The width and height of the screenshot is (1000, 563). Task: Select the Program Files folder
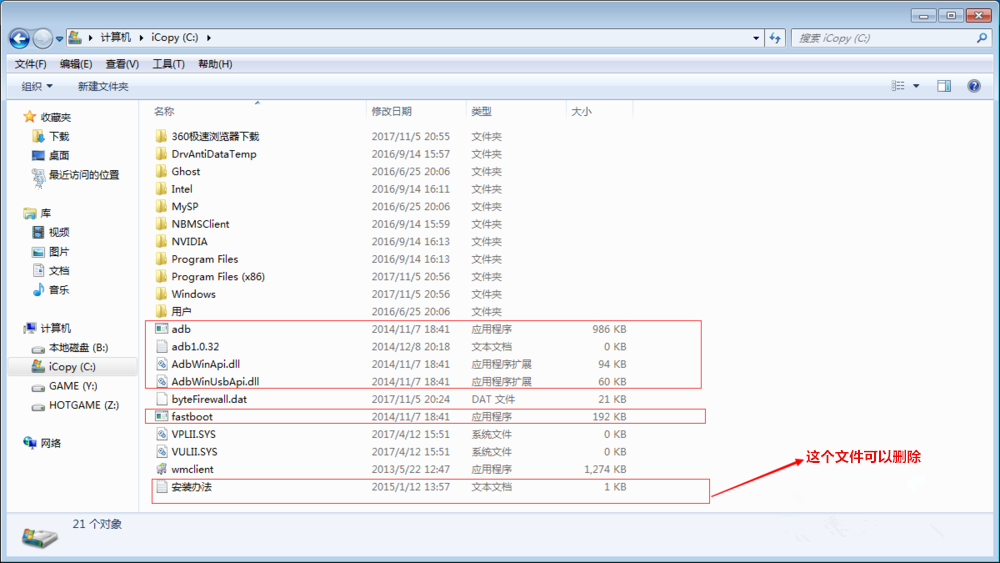coord(205,259)
